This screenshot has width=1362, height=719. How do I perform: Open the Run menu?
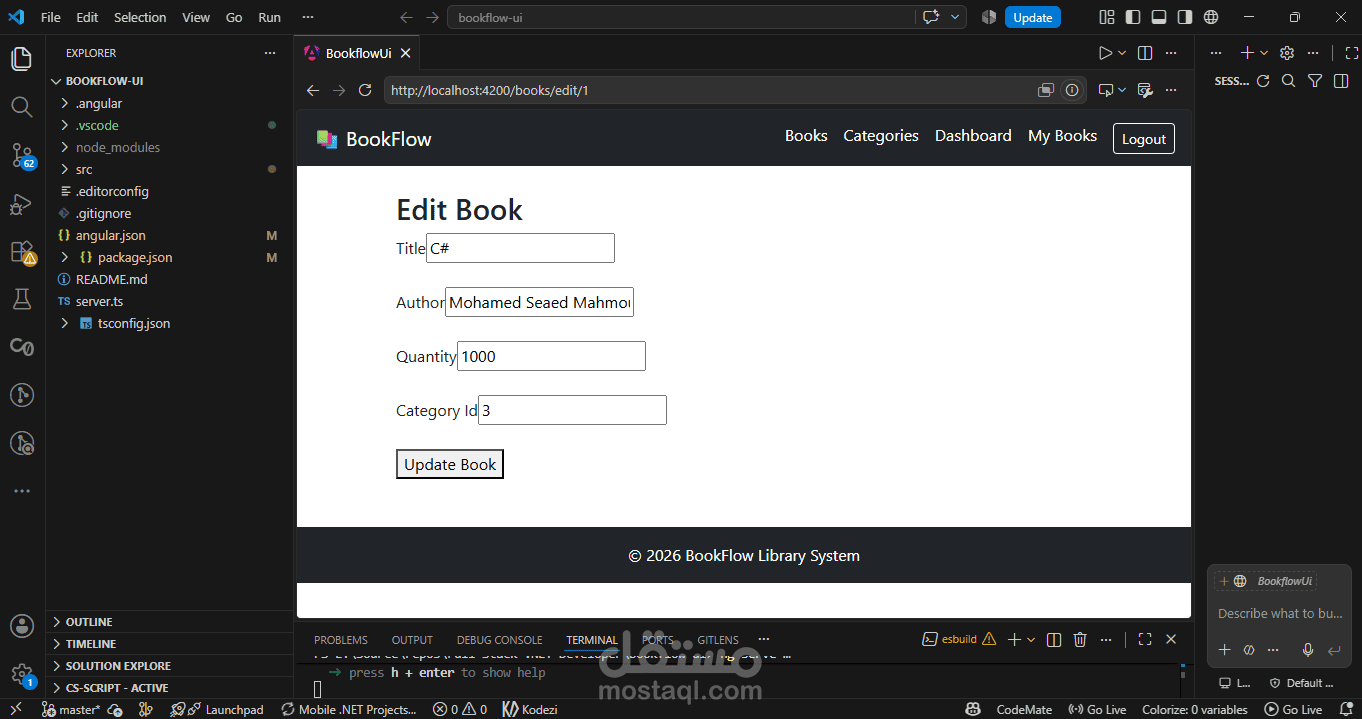click(269, 17)
